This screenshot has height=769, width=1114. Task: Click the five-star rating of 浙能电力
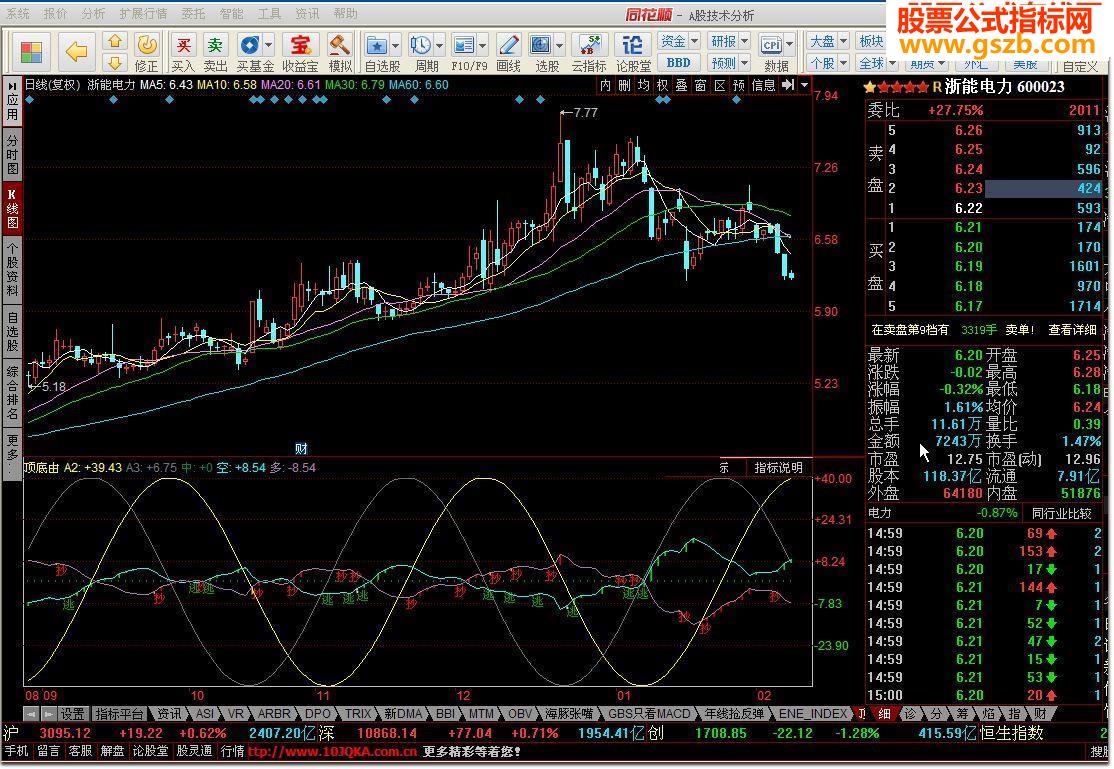(x=896, y=87)
